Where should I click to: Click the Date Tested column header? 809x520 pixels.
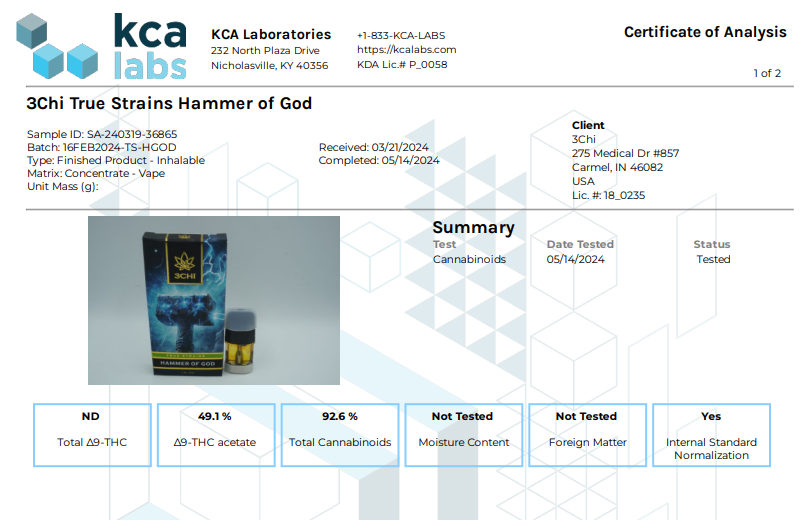(x=580, y=245)
